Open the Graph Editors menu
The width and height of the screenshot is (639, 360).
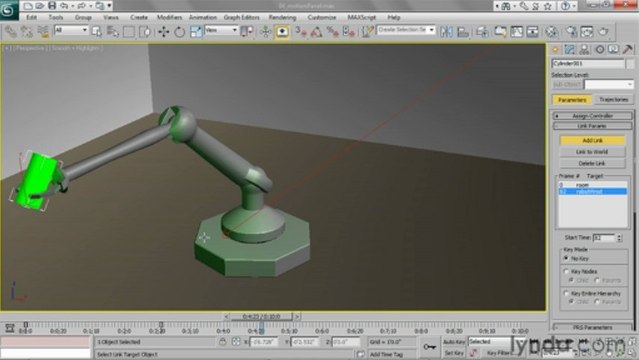[x=242, y=18]
